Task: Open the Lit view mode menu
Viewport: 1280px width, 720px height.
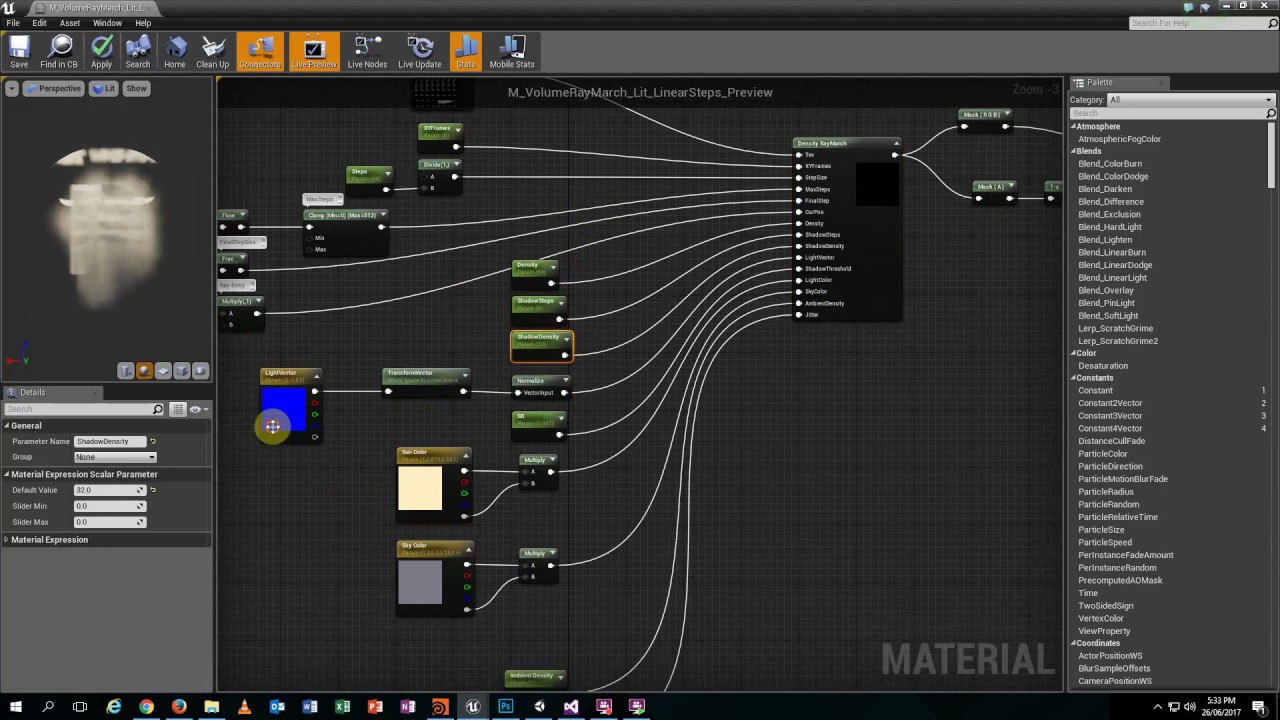Action: tap(104, 89)
